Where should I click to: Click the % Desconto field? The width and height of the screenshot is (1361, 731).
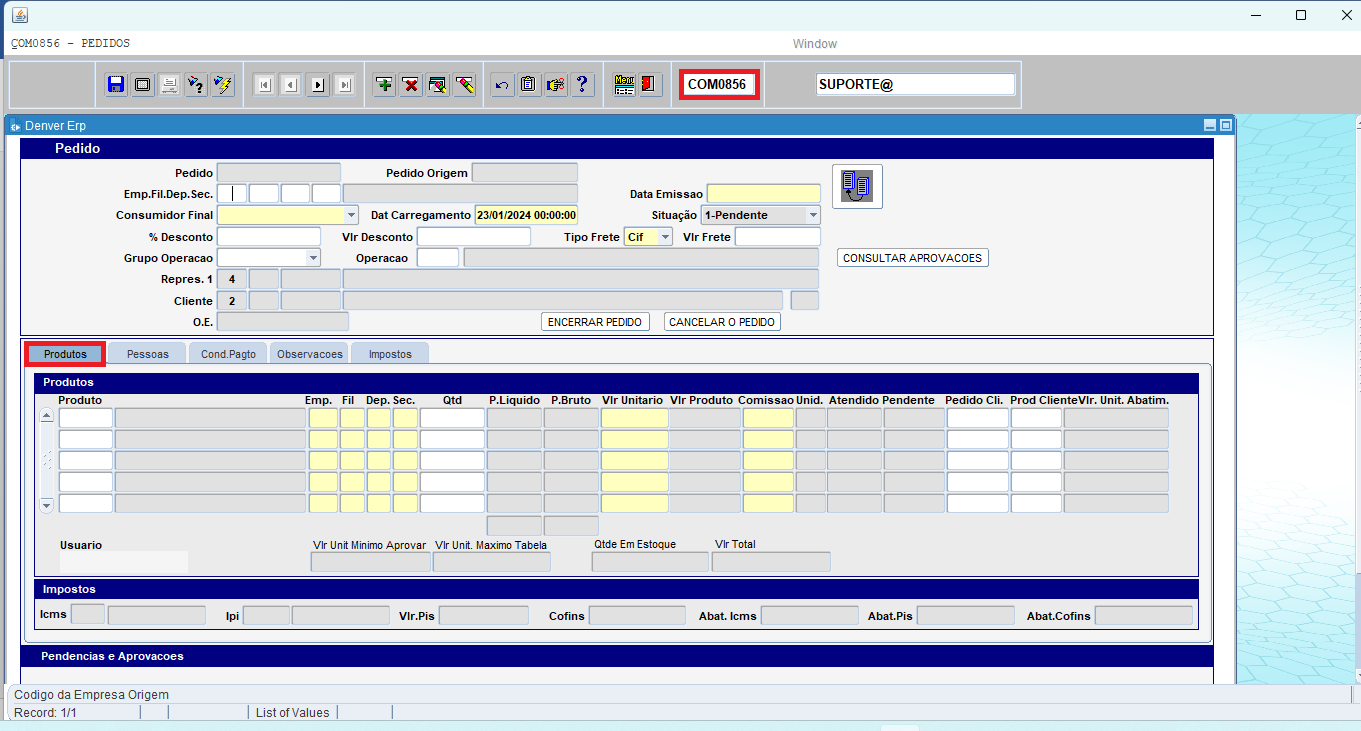click(269, 237)
